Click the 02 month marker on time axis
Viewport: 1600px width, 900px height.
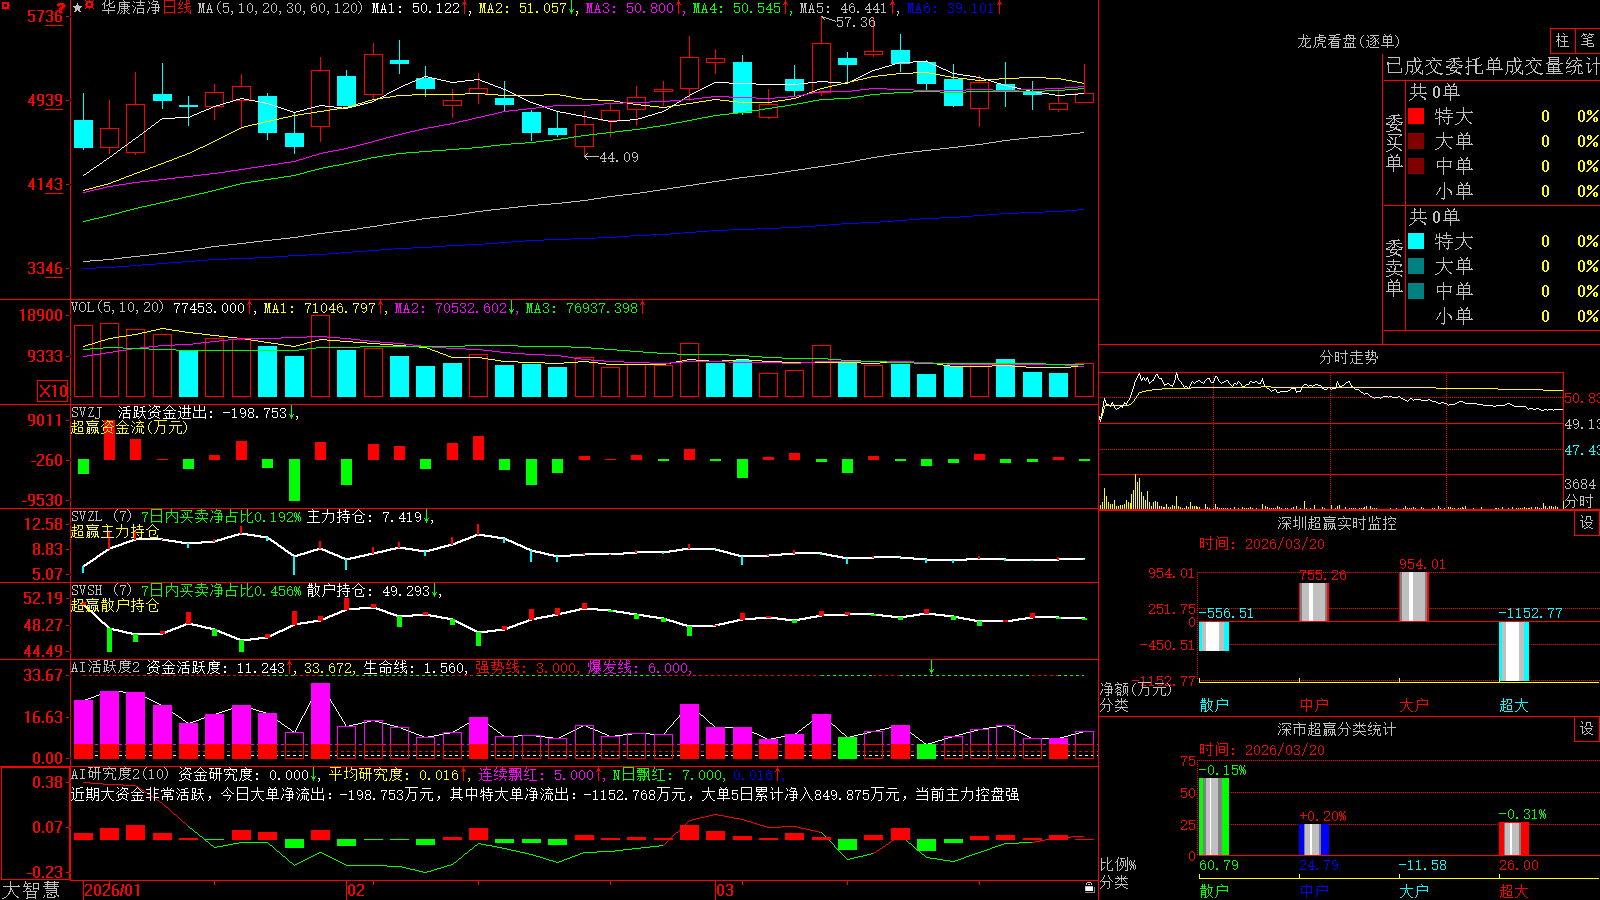[x=356, y=890]
